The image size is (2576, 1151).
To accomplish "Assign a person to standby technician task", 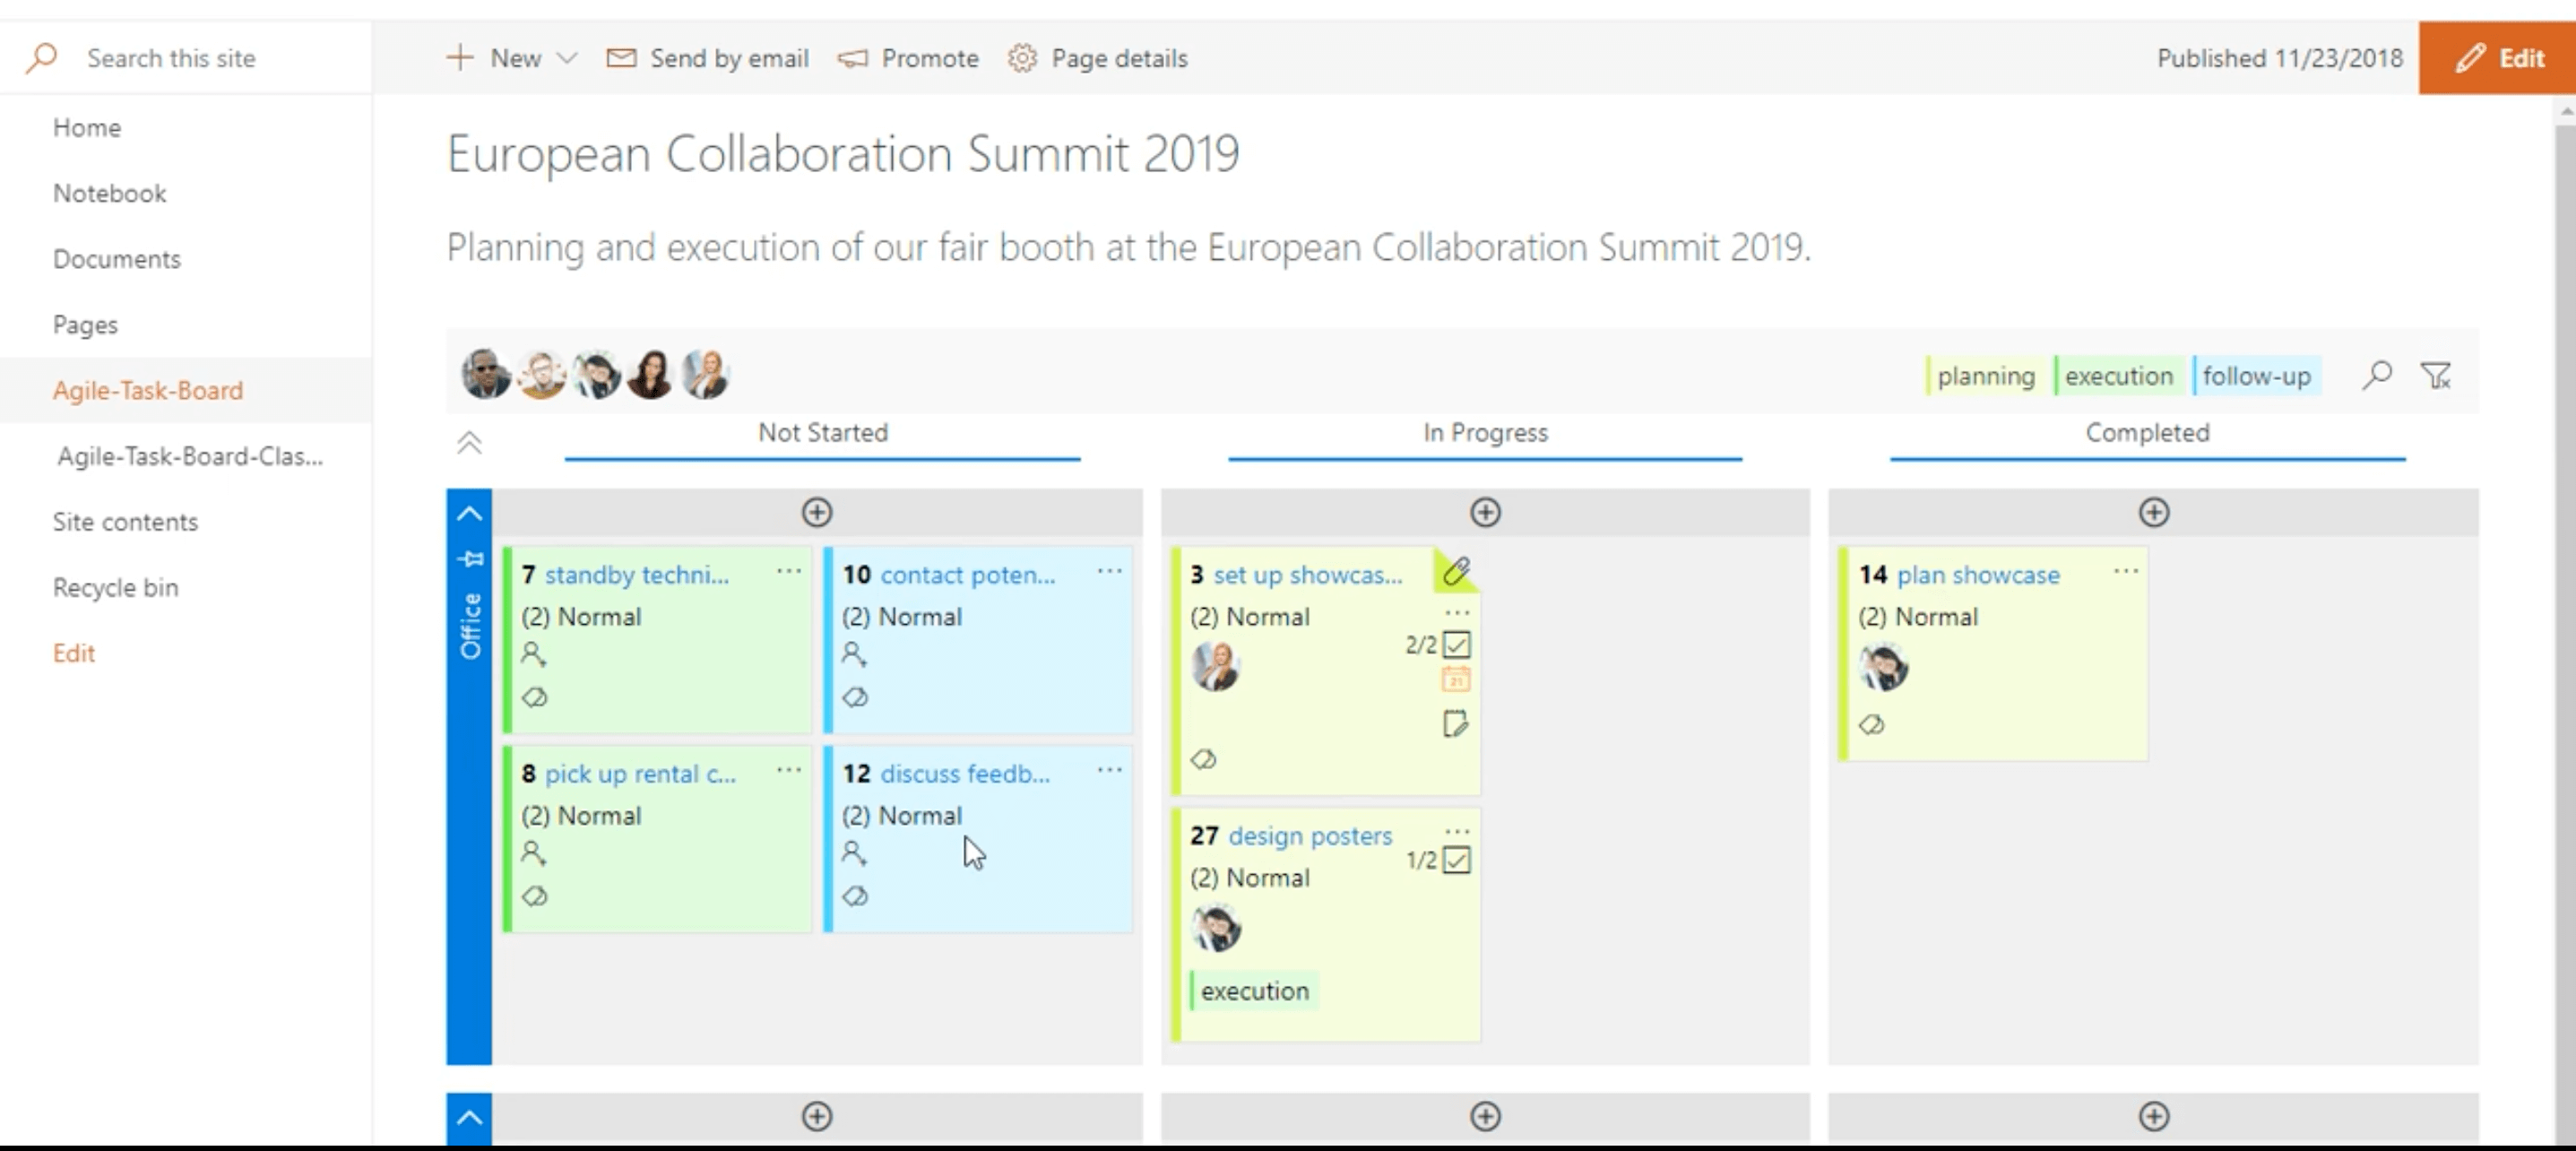I will 533,655.
